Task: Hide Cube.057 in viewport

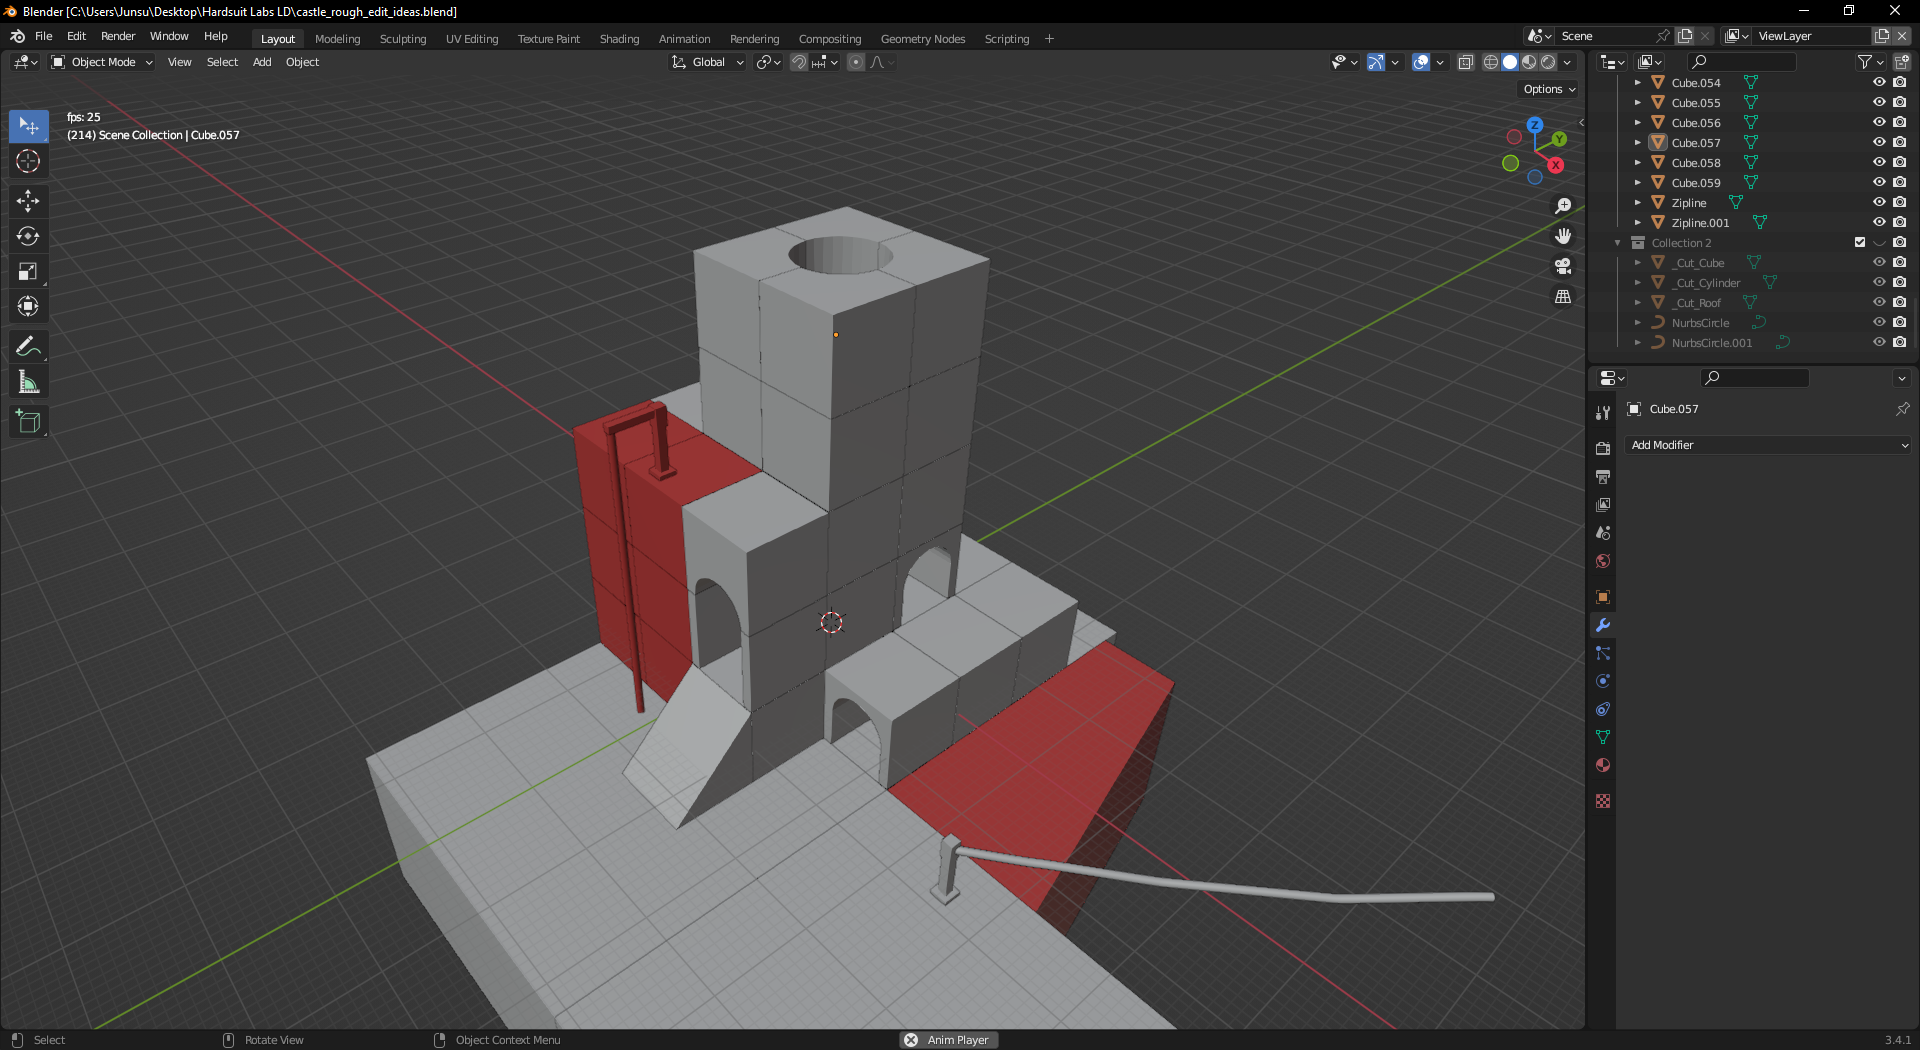Action: 1879,142
